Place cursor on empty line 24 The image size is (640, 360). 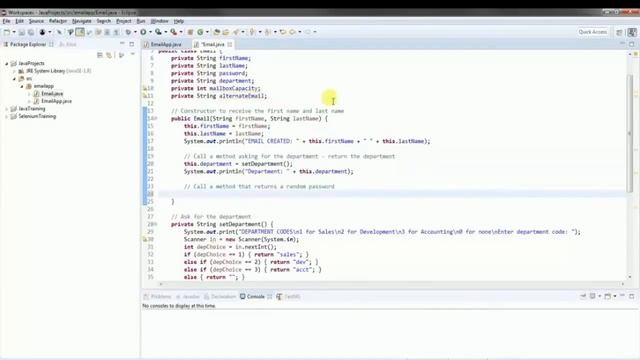pos(392,194)
